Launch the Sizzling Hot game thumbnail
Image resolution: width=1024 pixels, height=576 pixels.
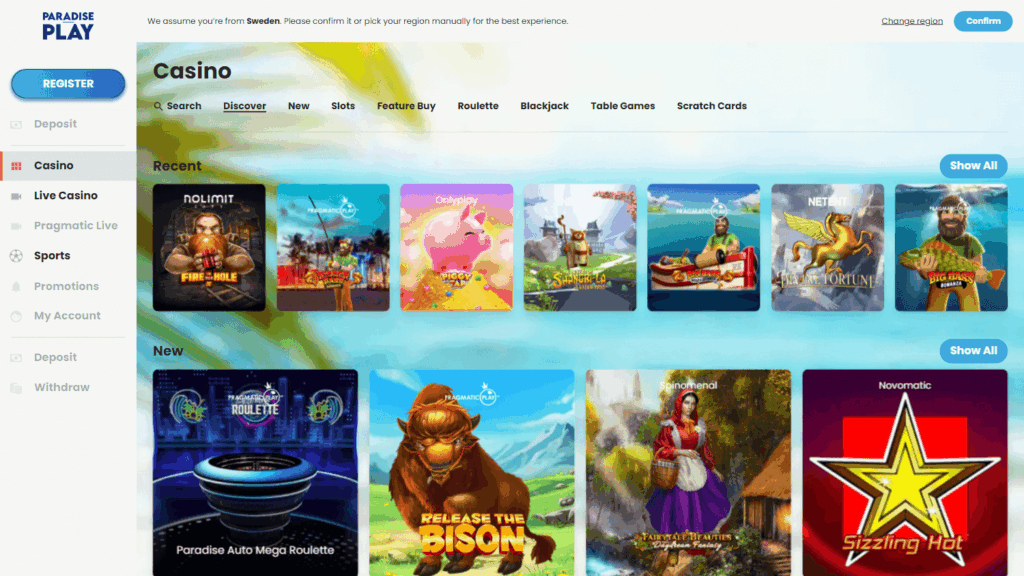905,472
